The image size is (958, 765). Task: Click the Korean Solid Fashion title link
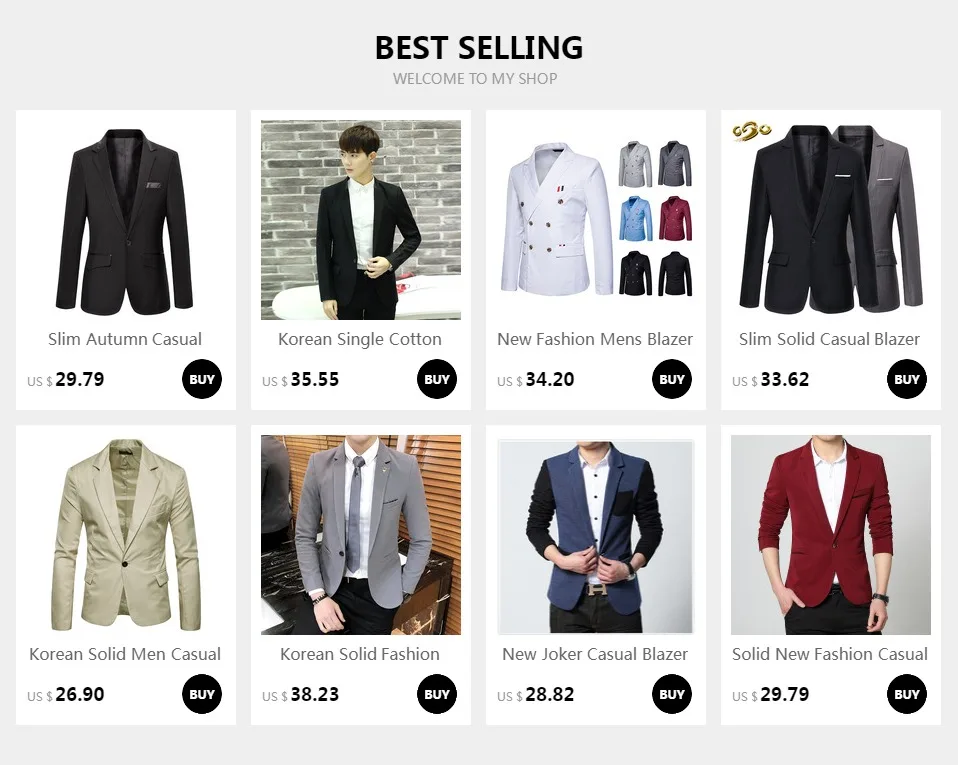[x=360, y=654]
